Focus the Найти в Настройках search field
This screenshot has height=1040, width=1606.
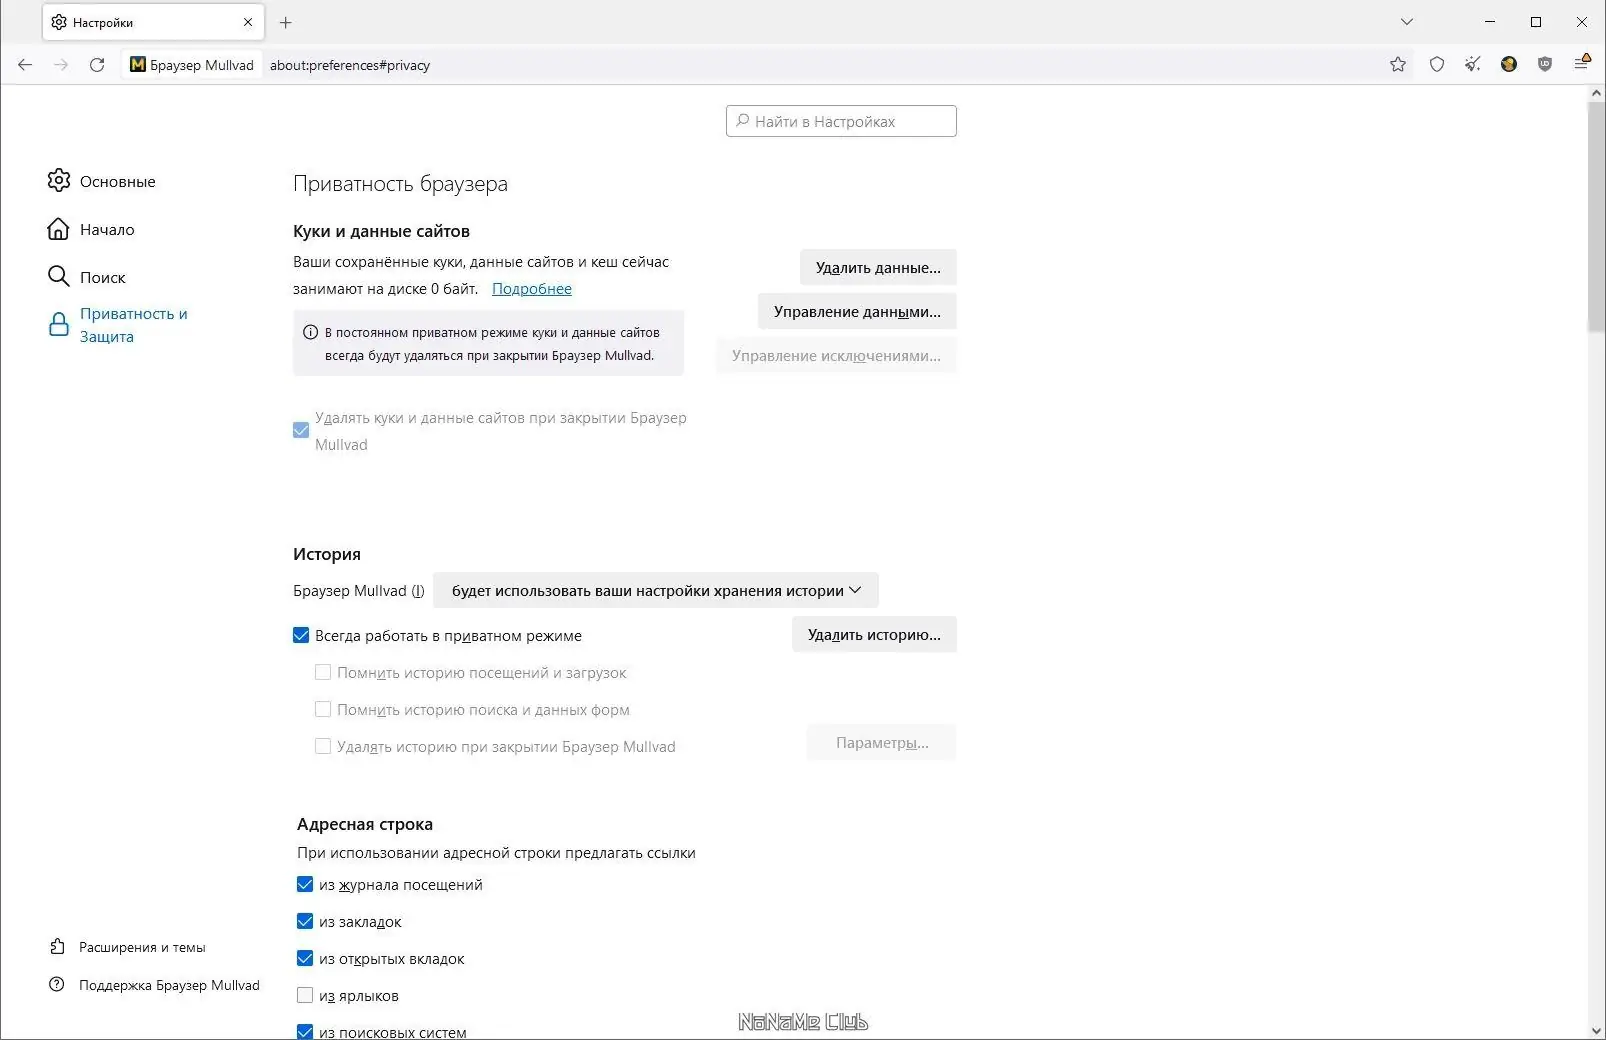[x=841, y=121]
